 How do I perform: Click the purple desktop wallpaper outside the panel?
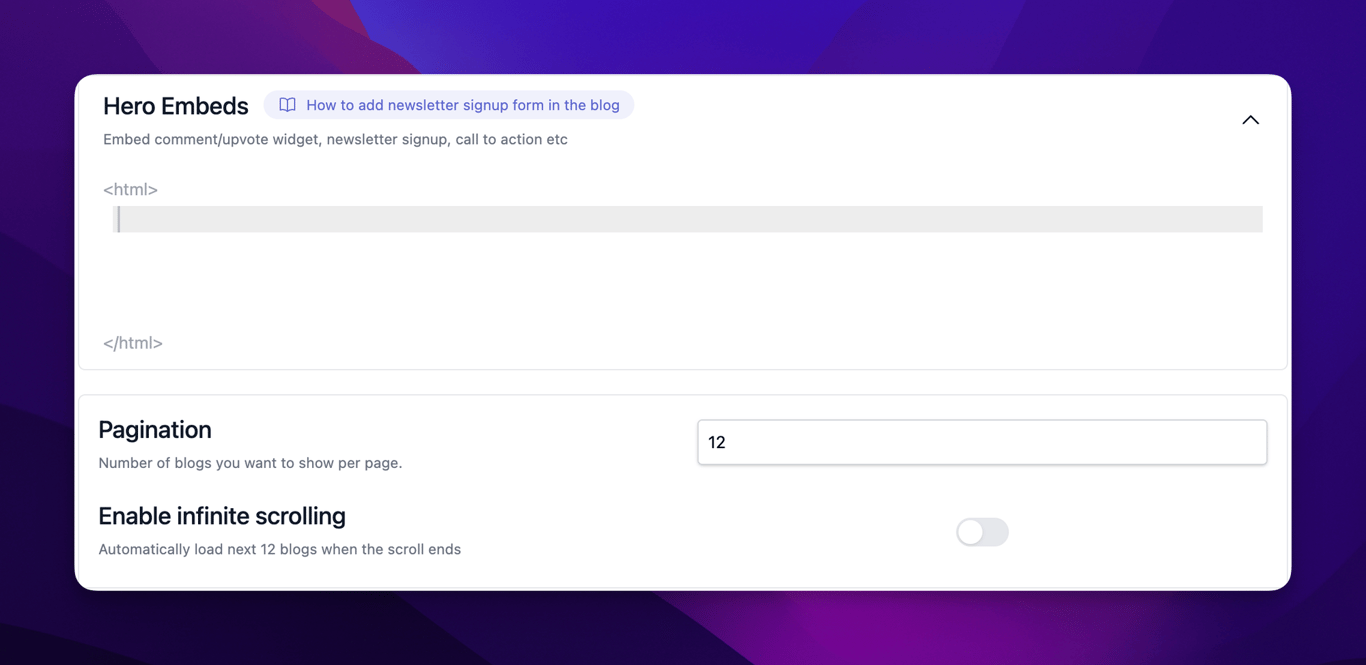(683, 630)
